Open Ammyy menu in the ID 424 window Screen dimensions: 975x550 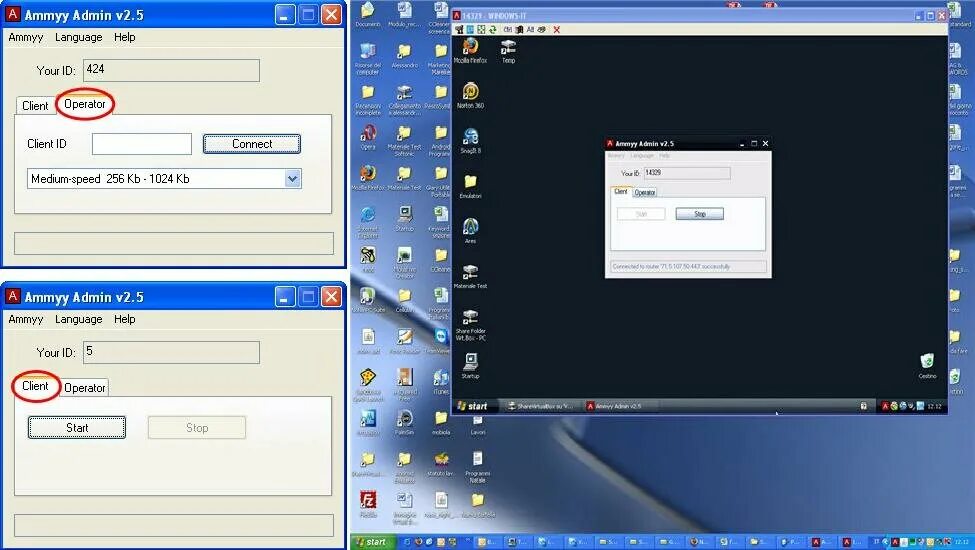pos(25,37)
